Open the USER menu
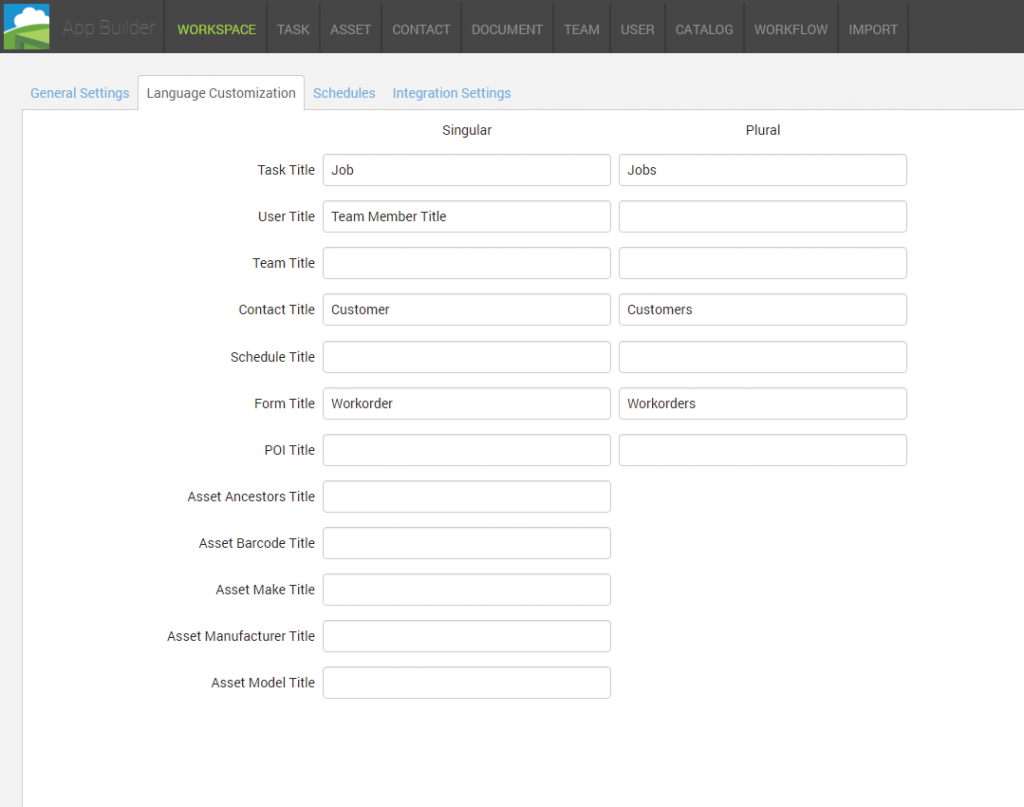Viewport: 1024px width, 807px height. click(637, 30)
